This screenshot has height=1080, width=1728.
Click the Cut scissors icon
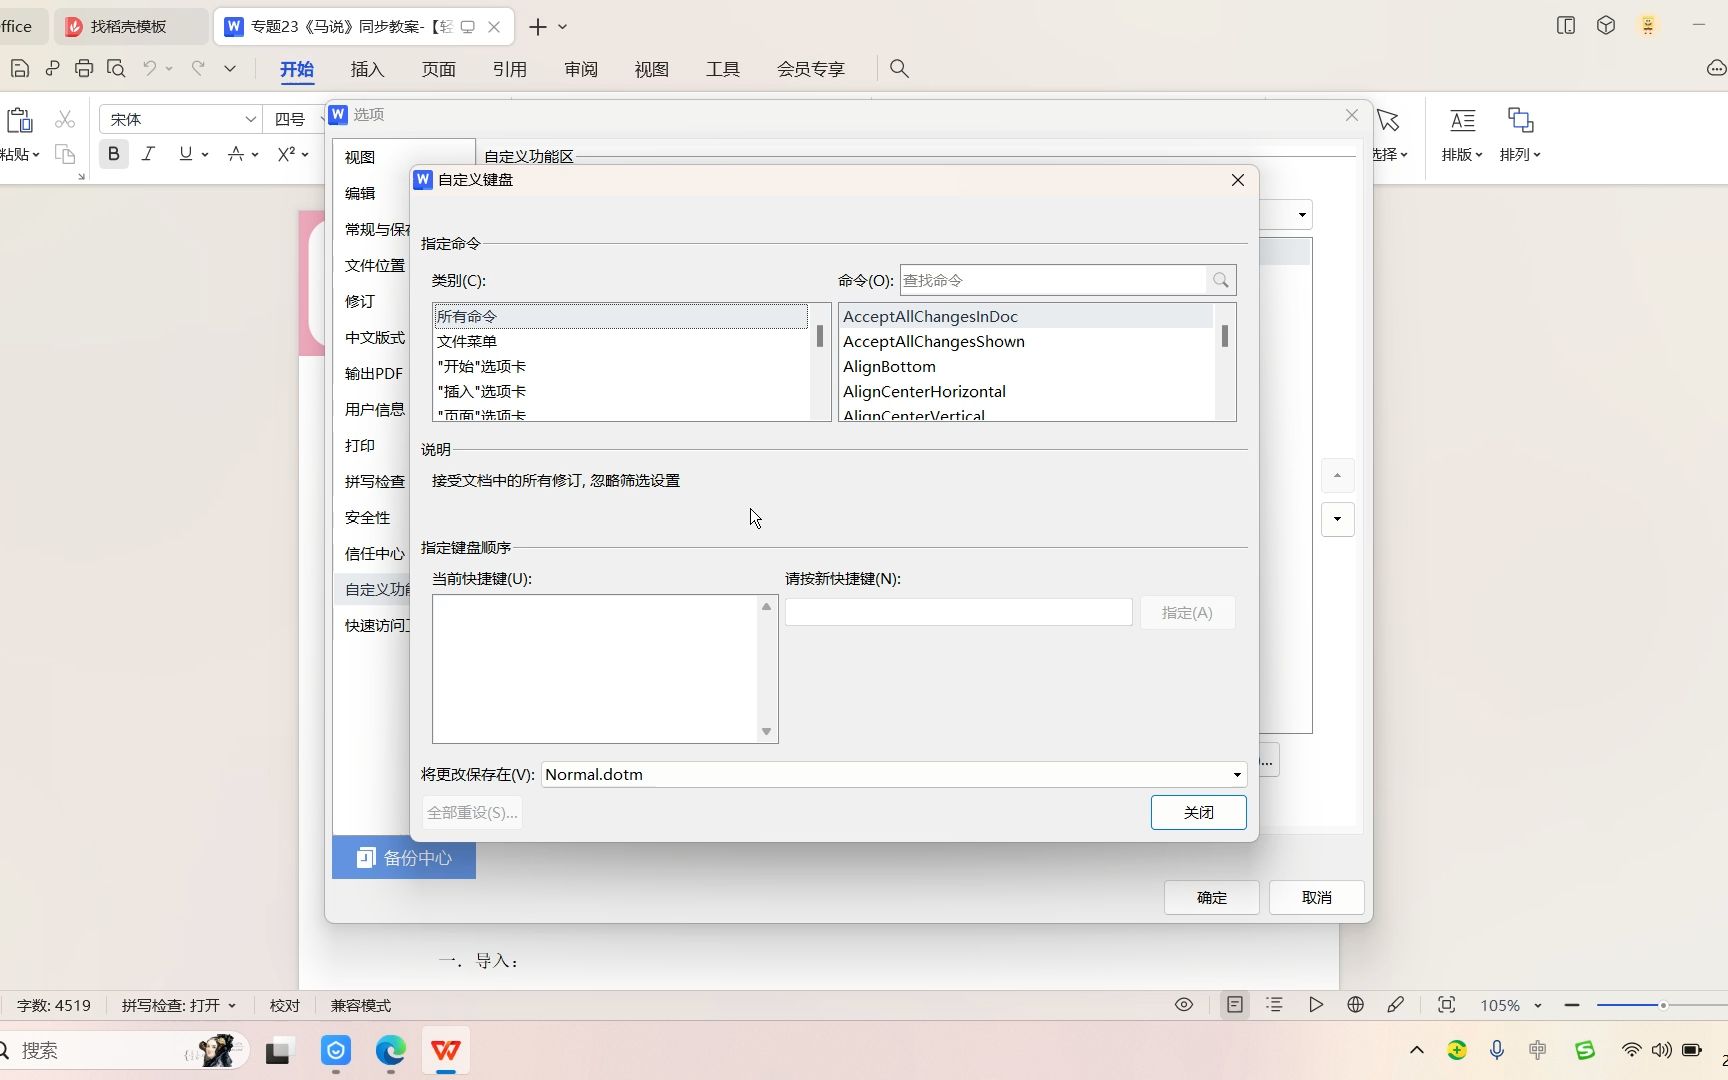coord(65,119)
